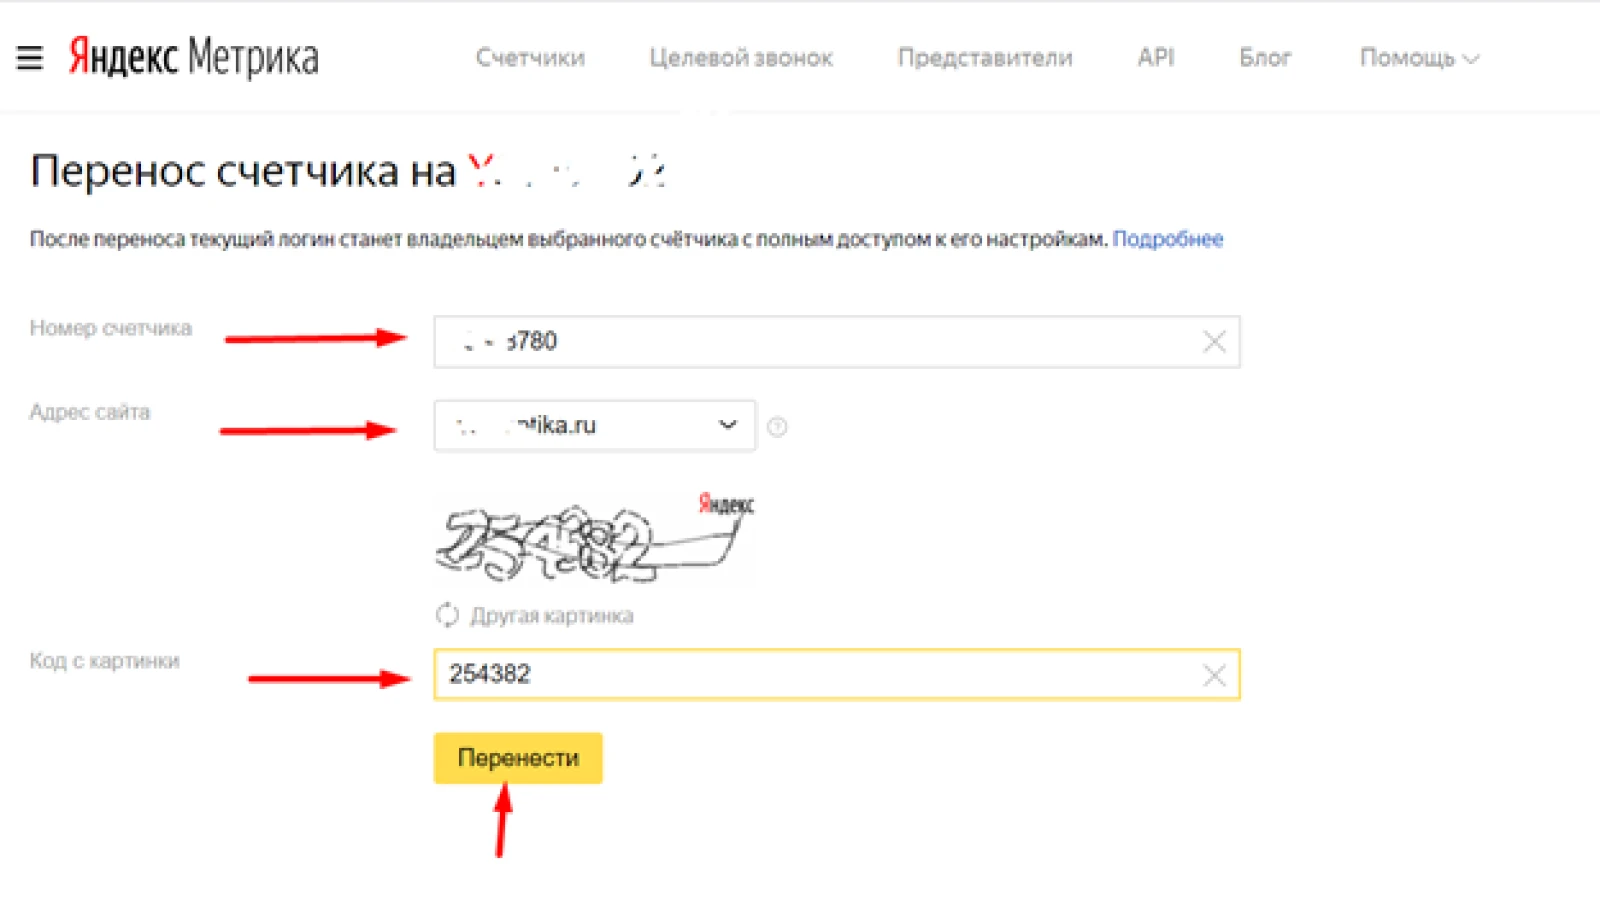The width and height of the screenshot is (1600, 917).
Task: Click the help question icon by site address
Action: click(777, 427)
